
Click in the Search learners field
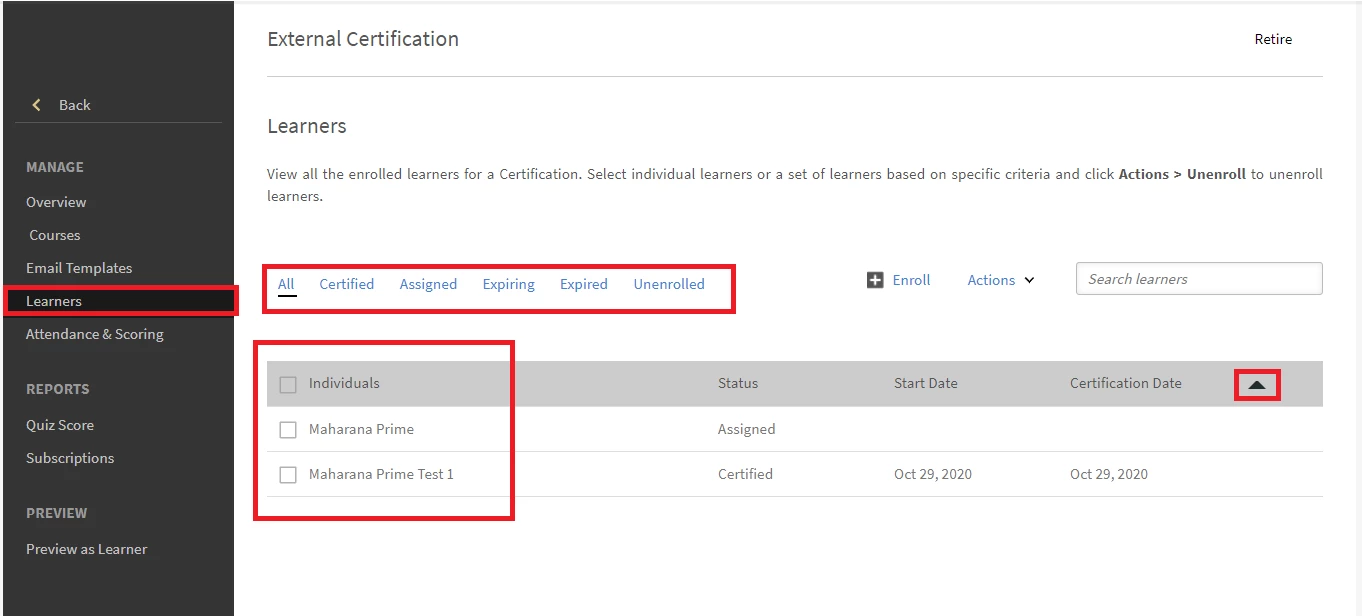tap(1198, 279)
